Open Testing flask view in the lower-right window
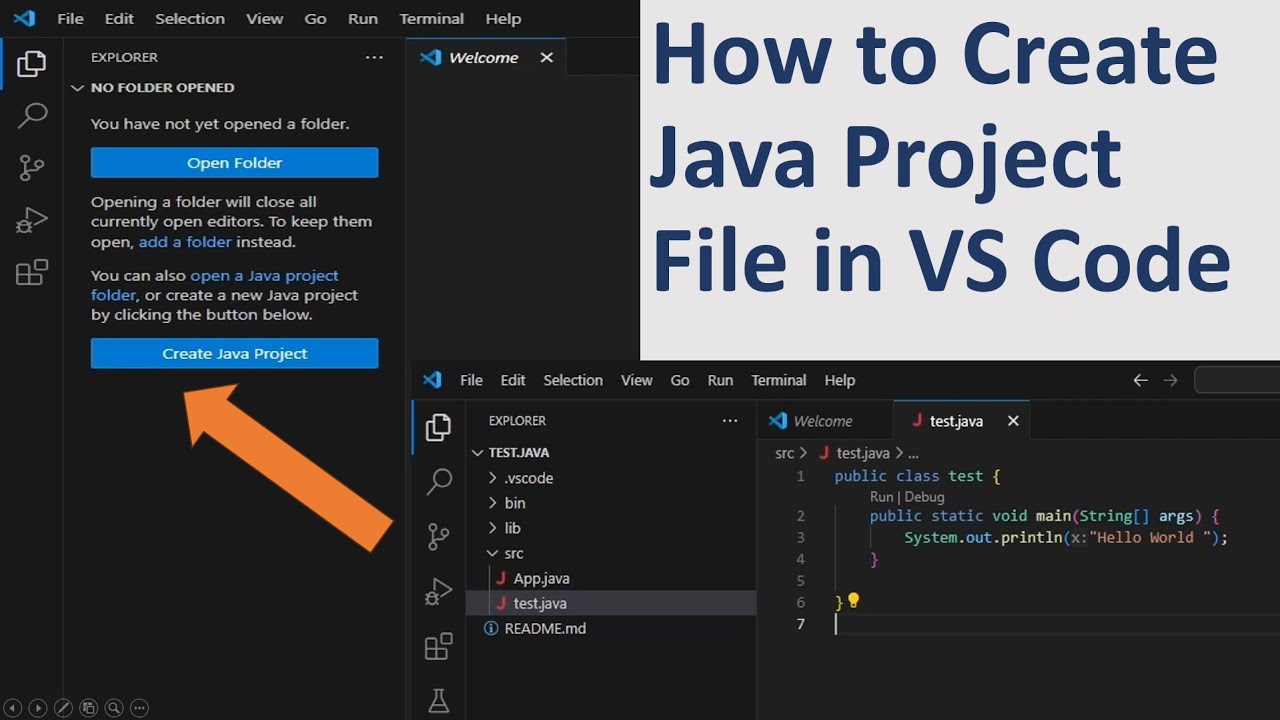 439,701
